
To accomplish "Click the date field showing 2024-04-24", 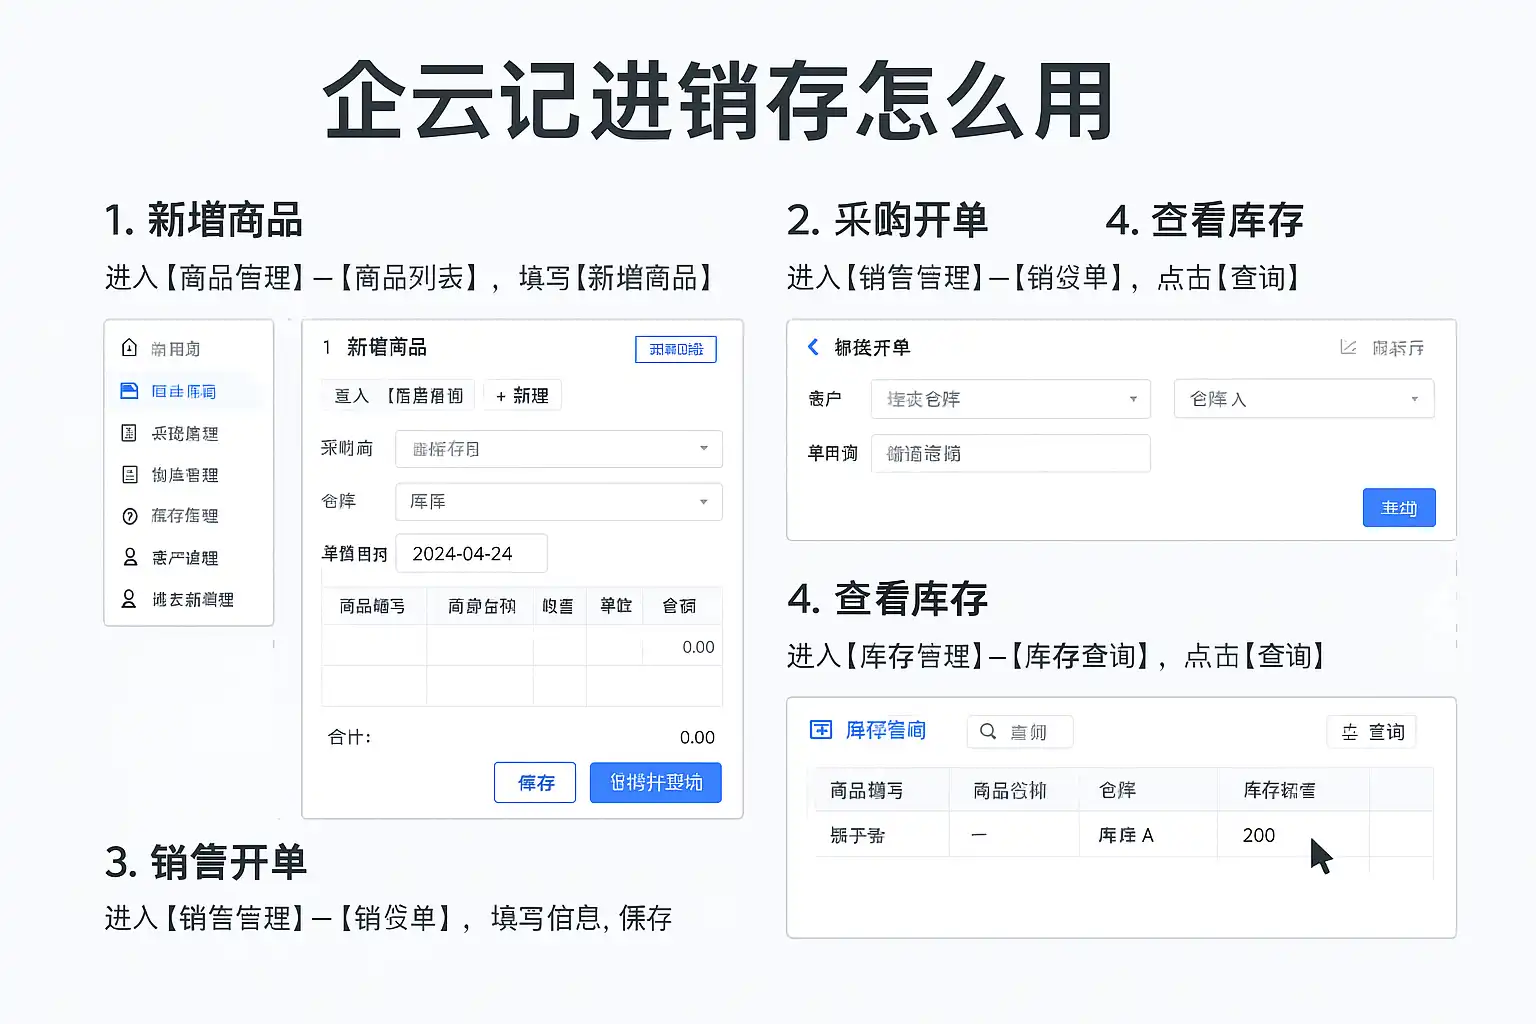I will pyautogui.click(x=472, y=553).
